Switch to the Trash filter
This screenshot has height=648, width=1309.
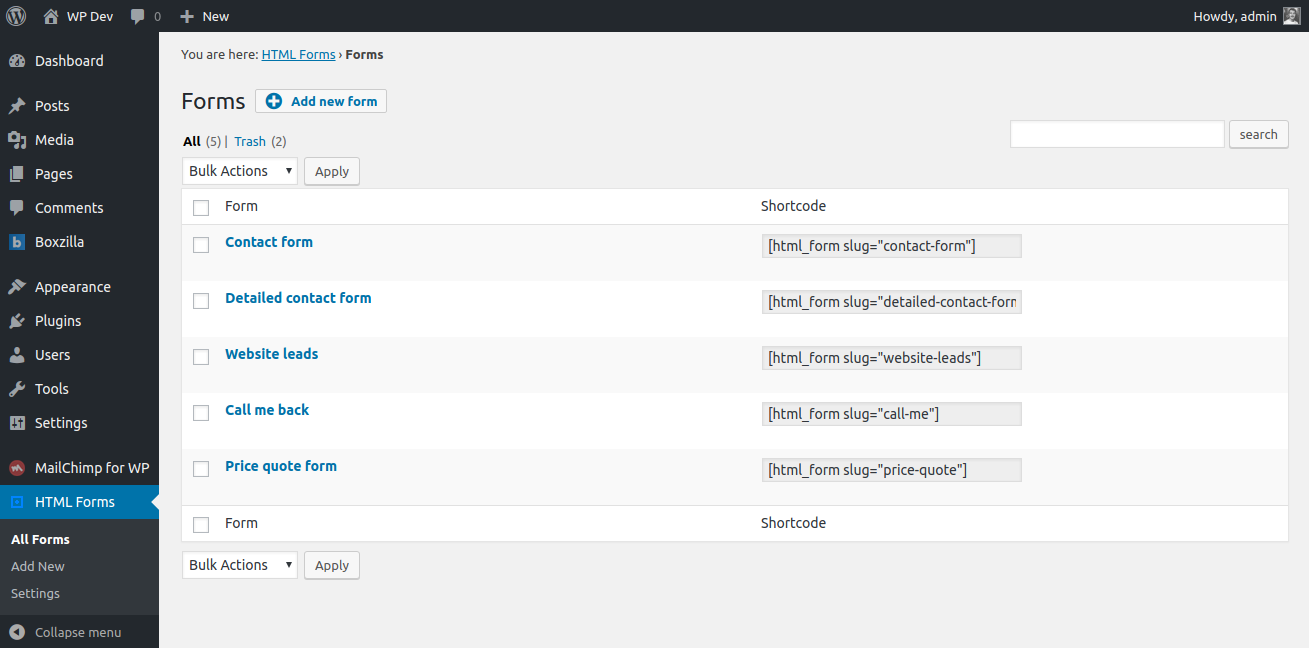[x=250, y=142]
